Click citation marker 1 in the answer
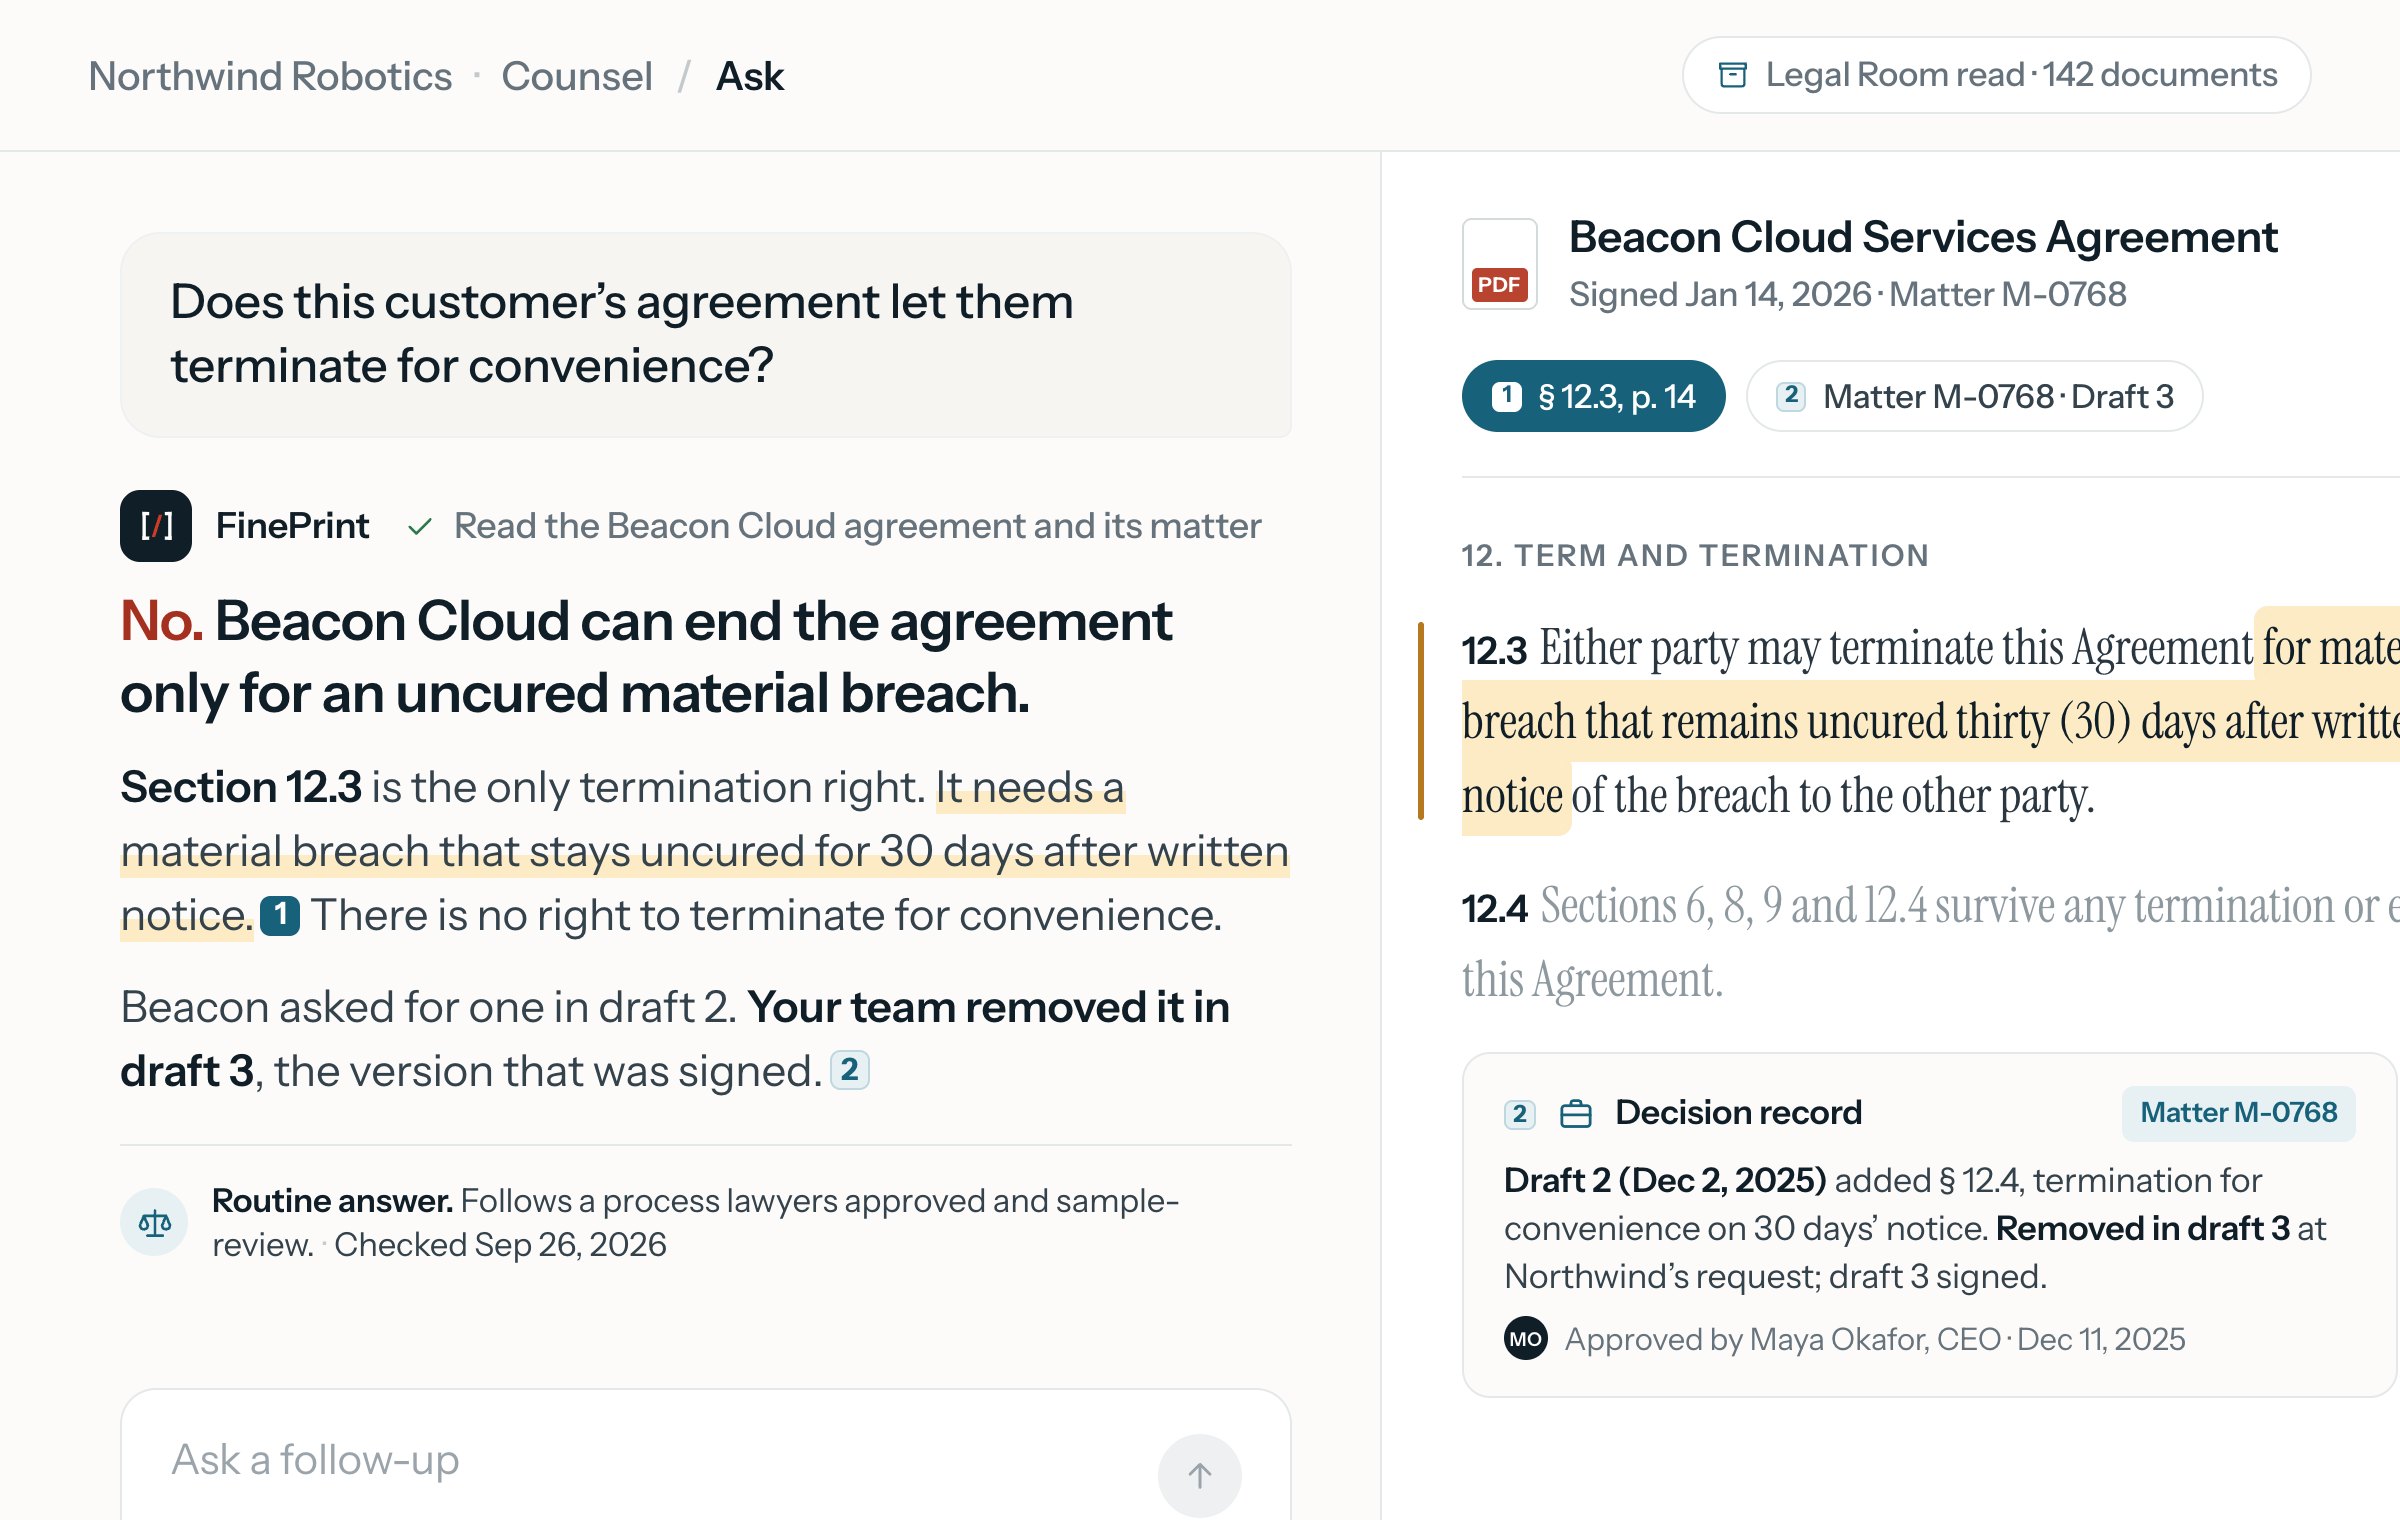 click(x=280, y=915)
